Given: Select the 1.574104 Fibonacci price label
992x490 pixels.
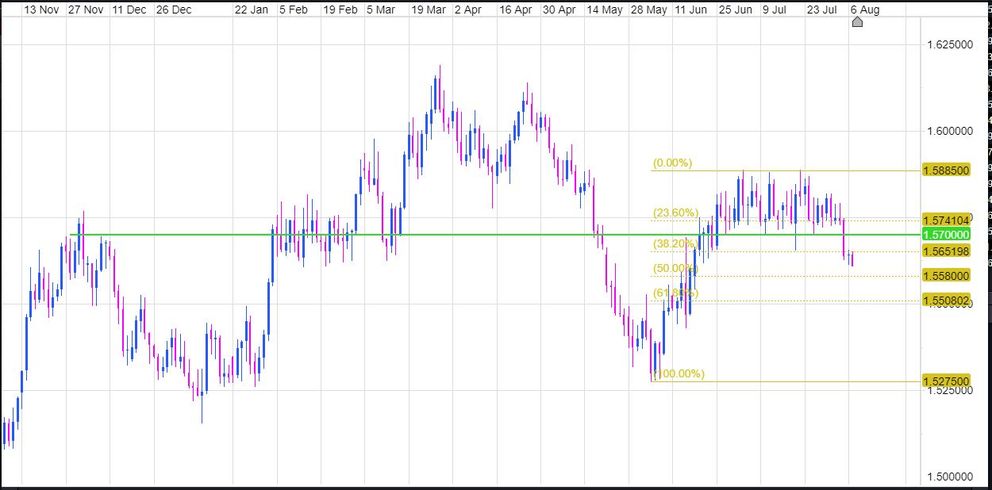Looking at the screenshot, I should [x=946, y=220].
